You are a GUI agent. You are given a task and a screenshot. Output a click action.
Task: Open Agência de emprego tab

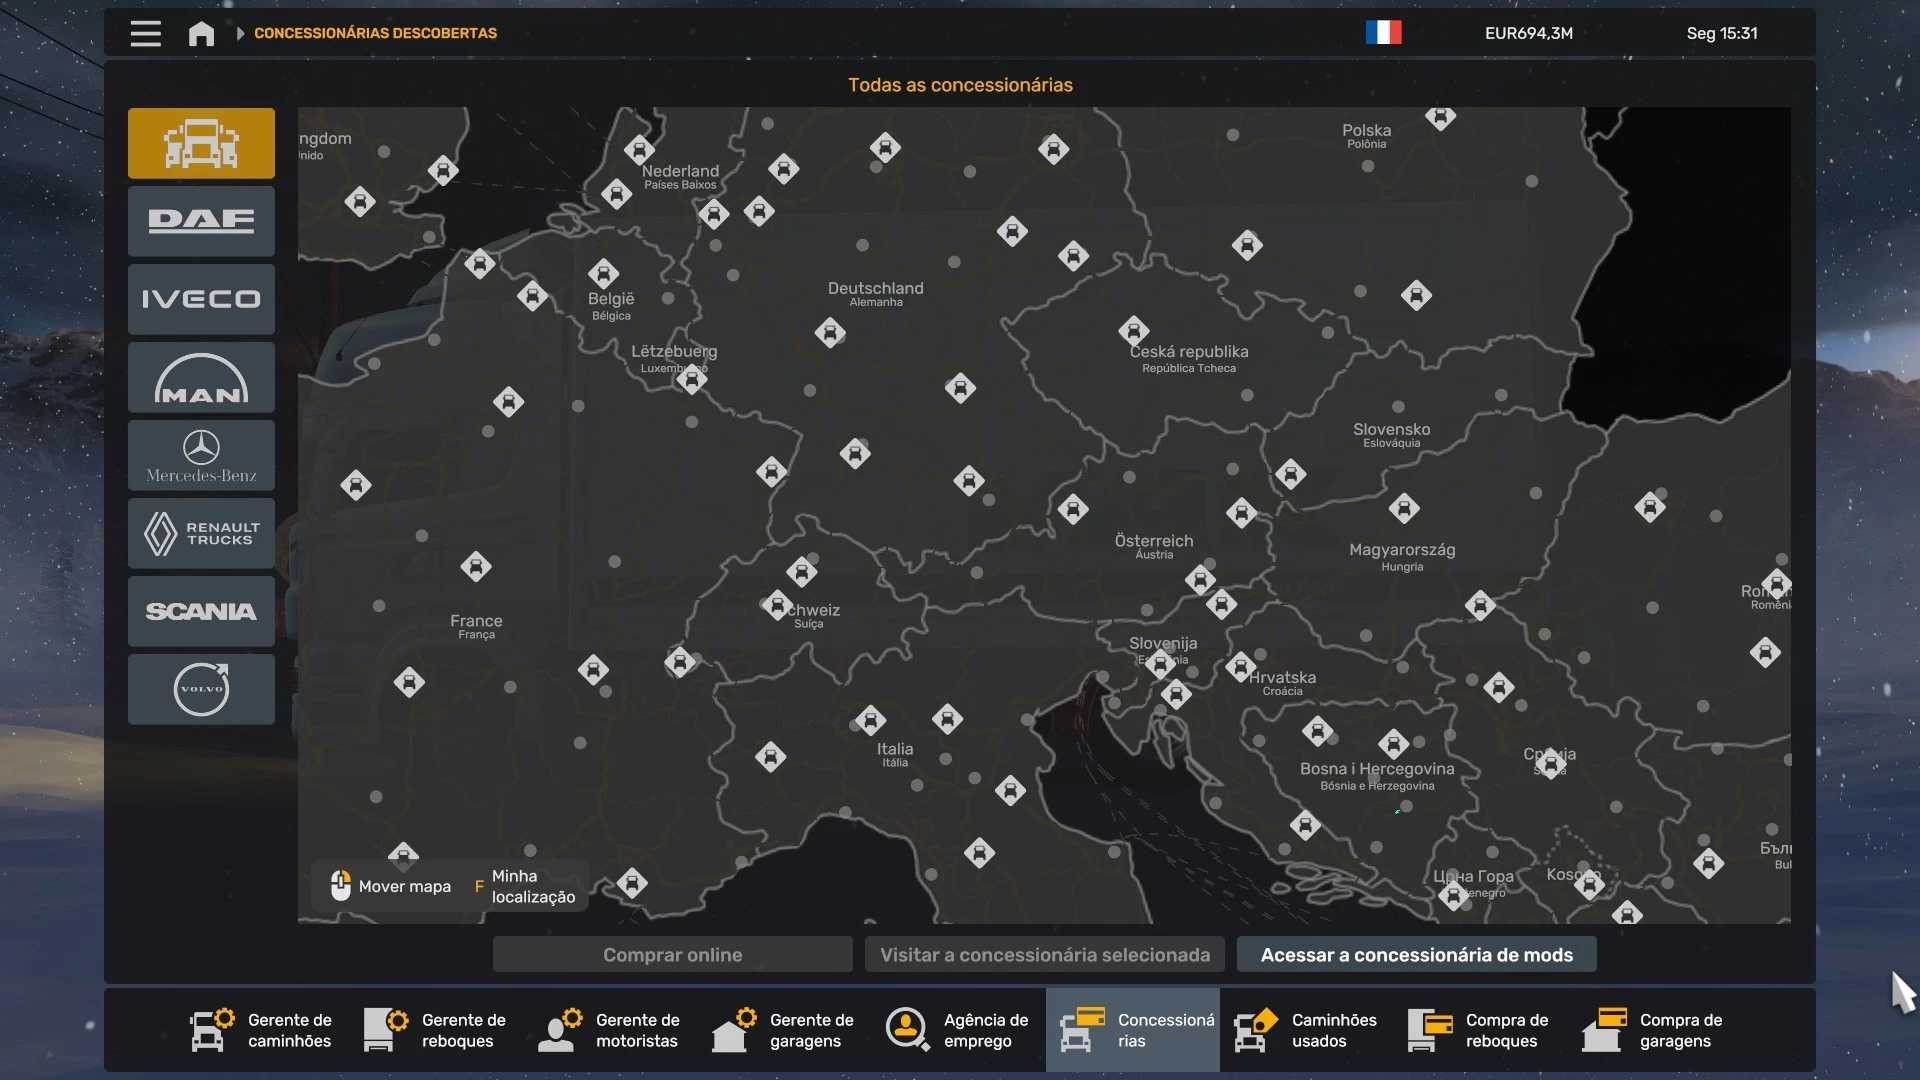click(x=958, y=1030)
